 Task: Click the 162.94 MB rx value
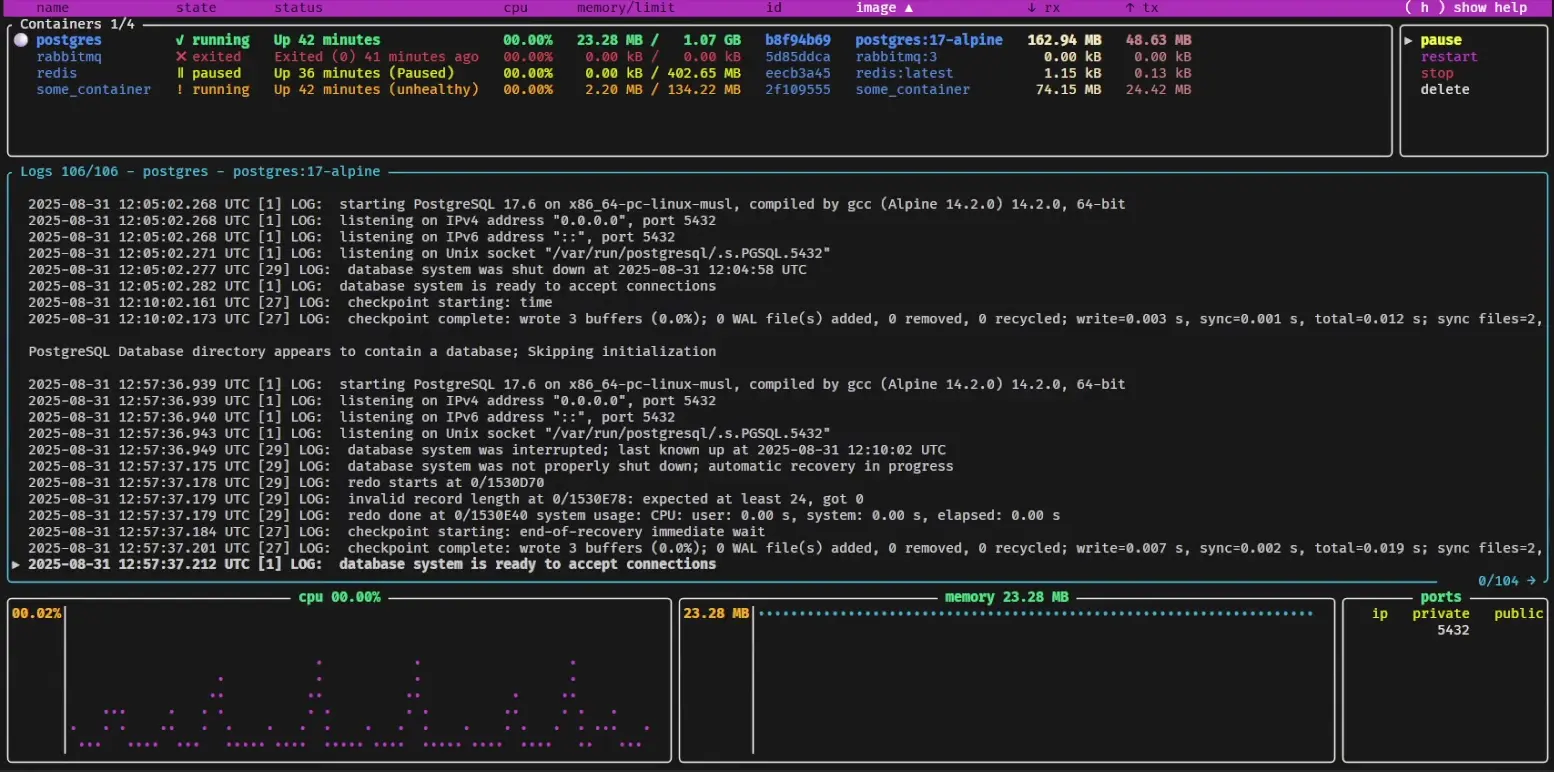[1064, 40]
